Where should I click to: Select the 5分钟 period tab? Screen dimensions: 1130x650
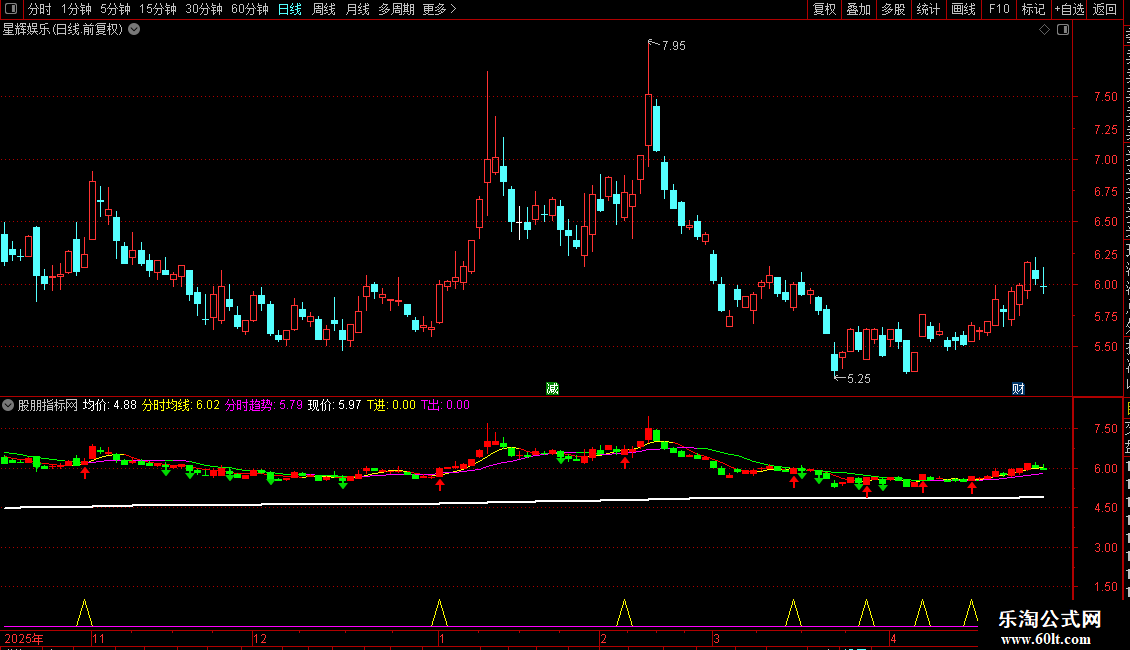pos(115,9)
